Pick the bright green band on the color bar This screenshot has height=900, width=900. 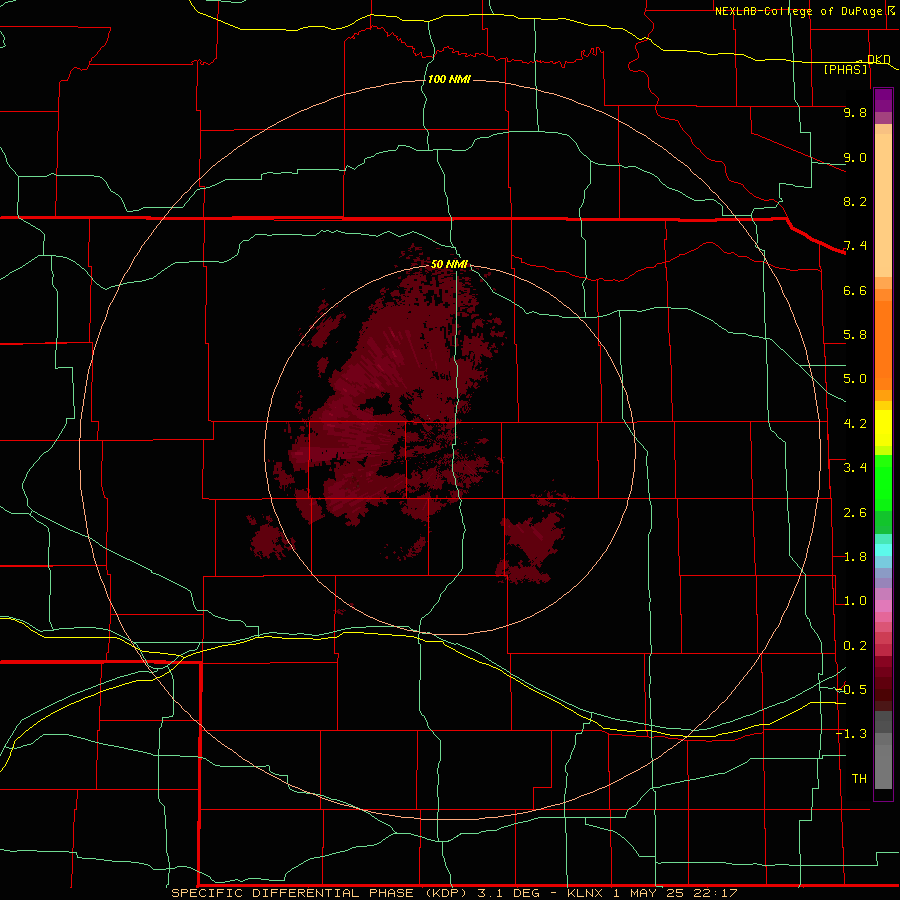[883, 483]
